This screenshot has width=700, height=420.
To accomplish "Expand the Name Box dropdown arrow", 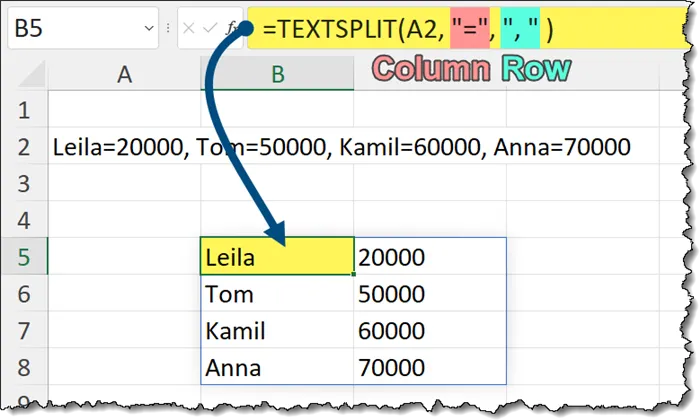I will 148,29.
